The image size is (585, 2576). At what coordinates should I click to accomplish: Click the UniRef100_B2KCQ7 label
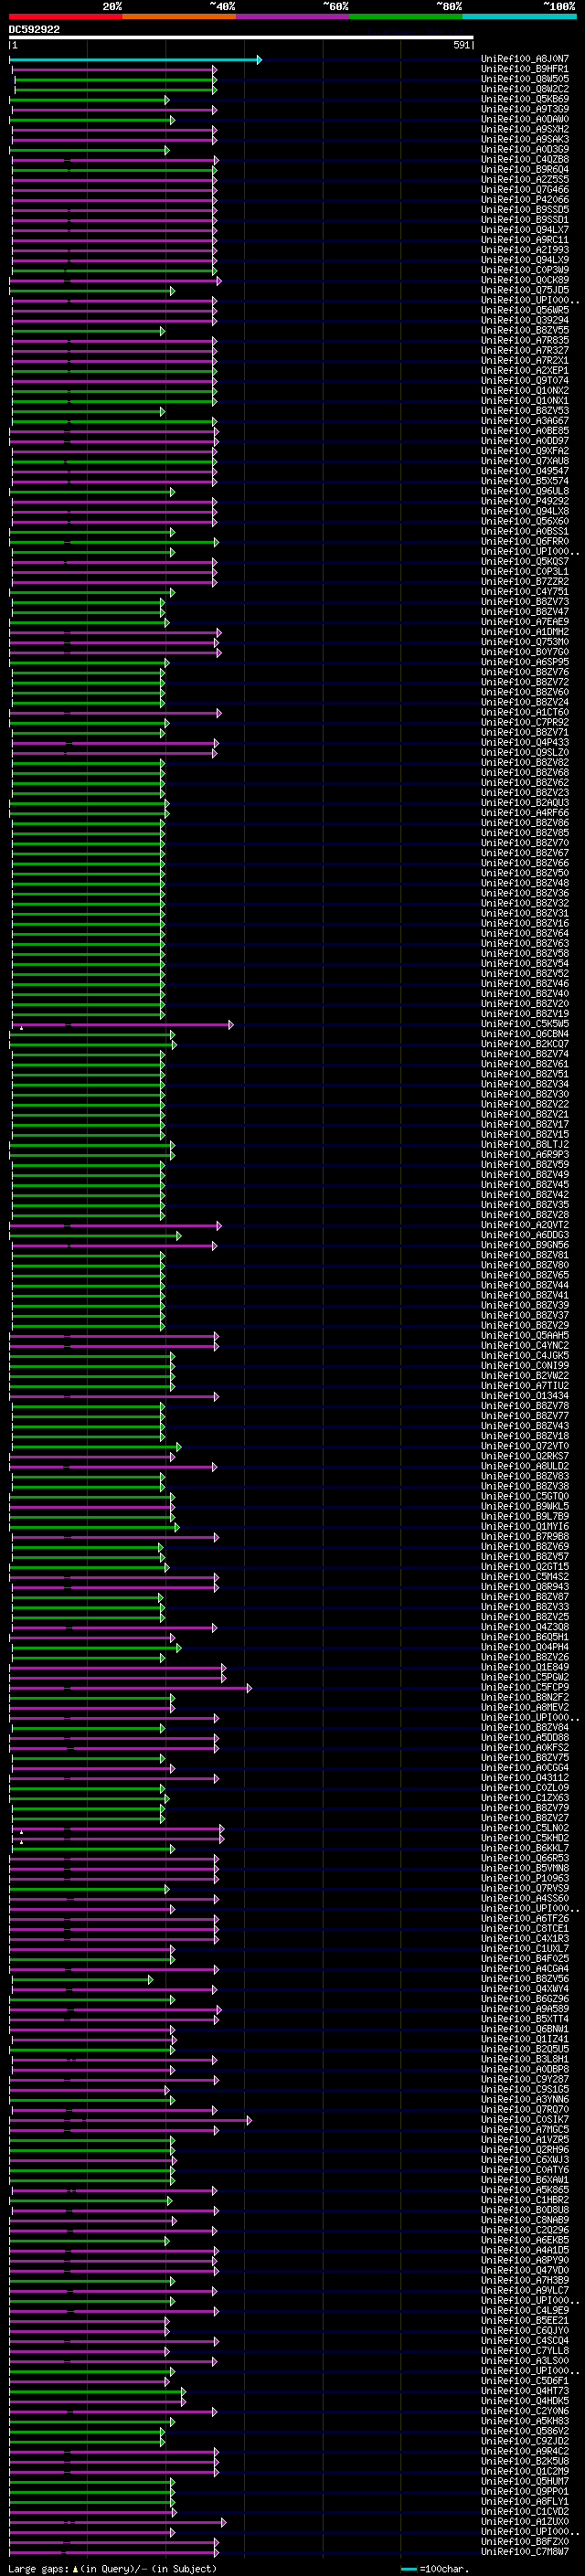tap(525, 1043)
